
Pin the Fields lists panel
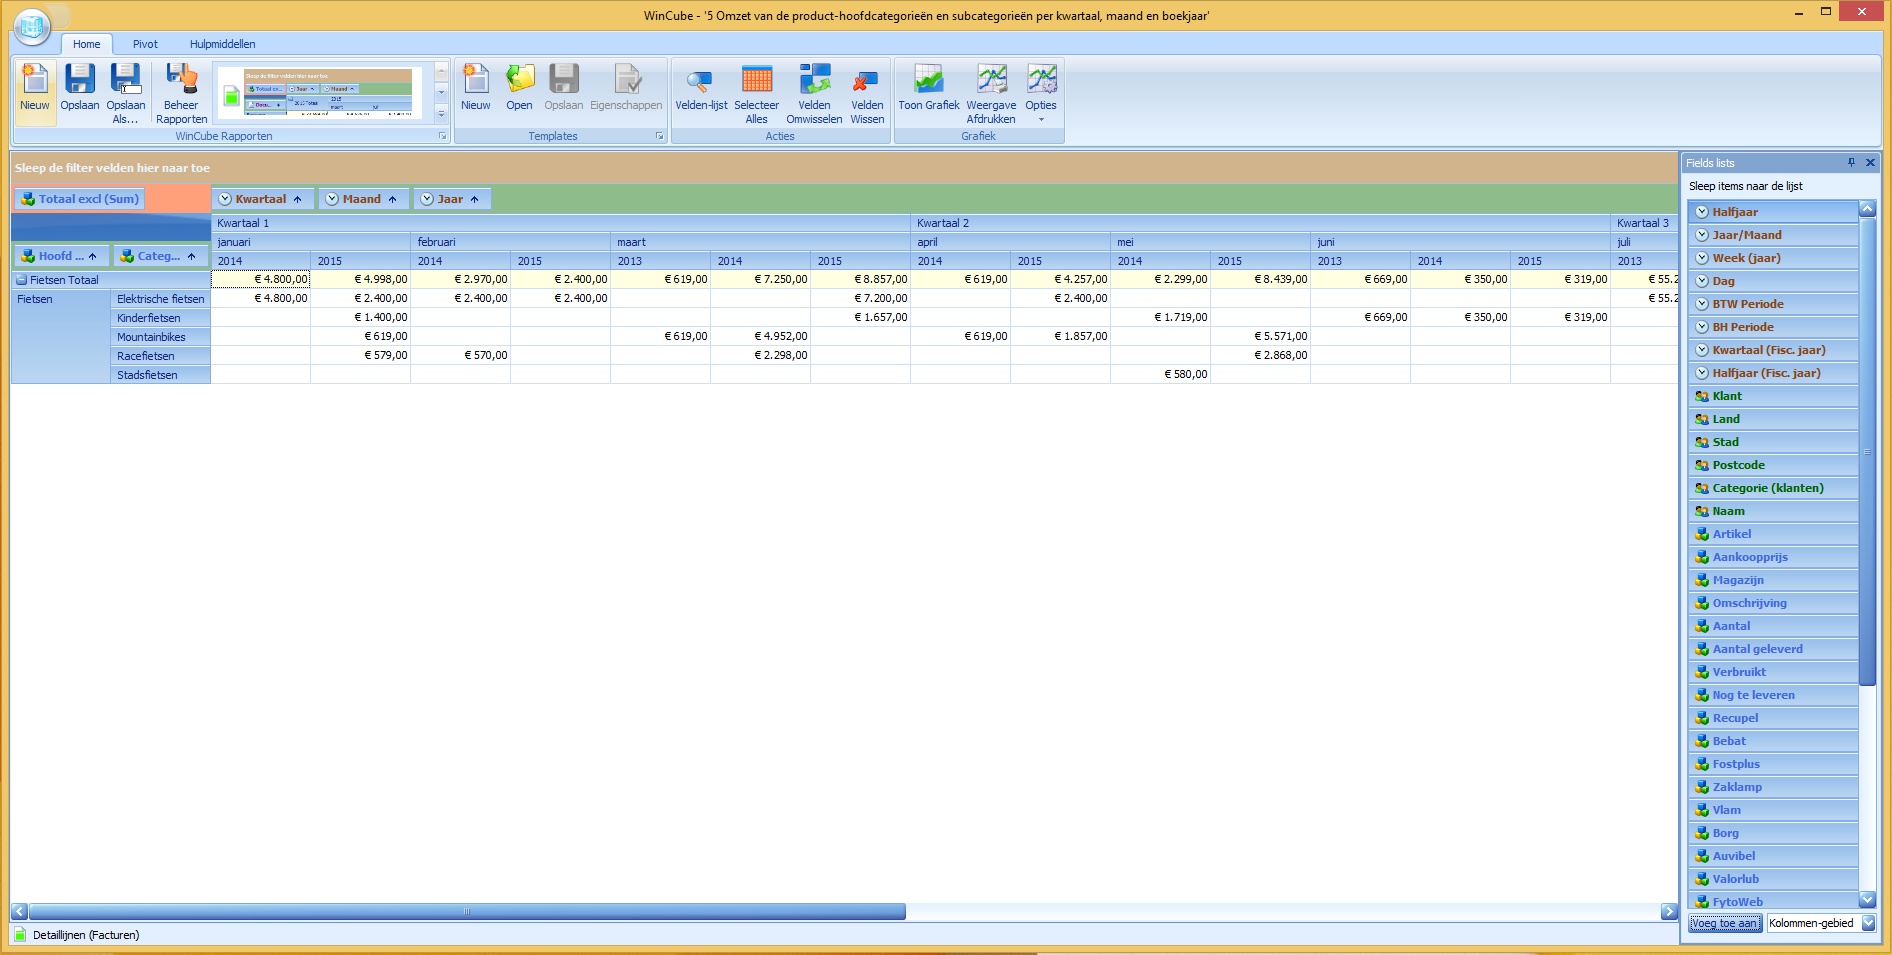click(1851, 162)
